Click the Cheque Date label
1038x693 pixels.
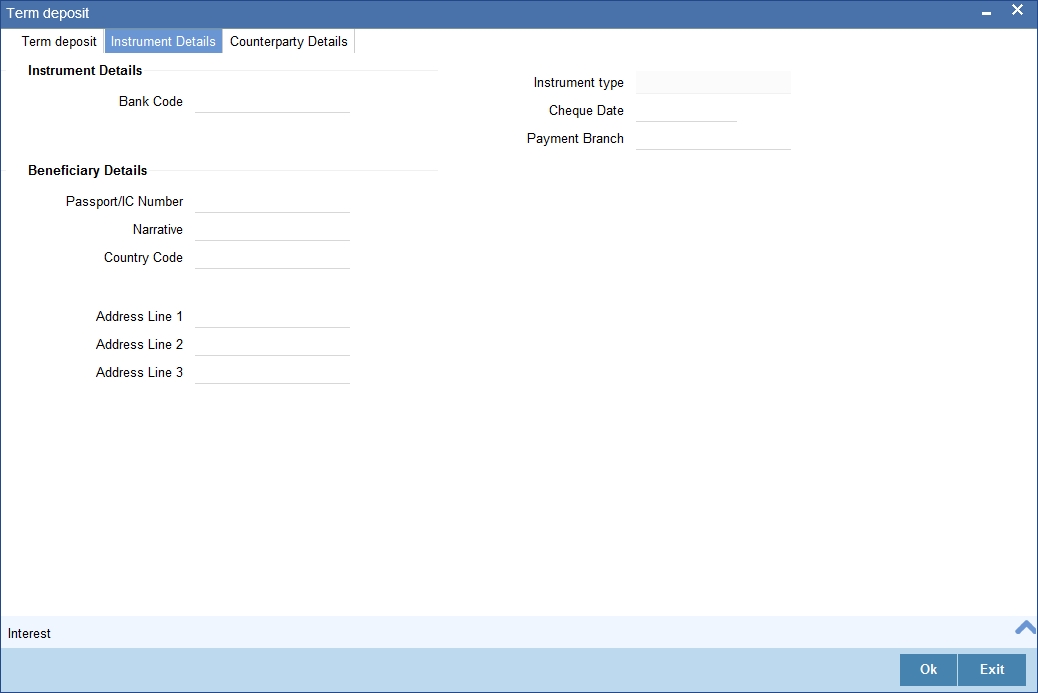pyautogui.click(x=586, y=111)
